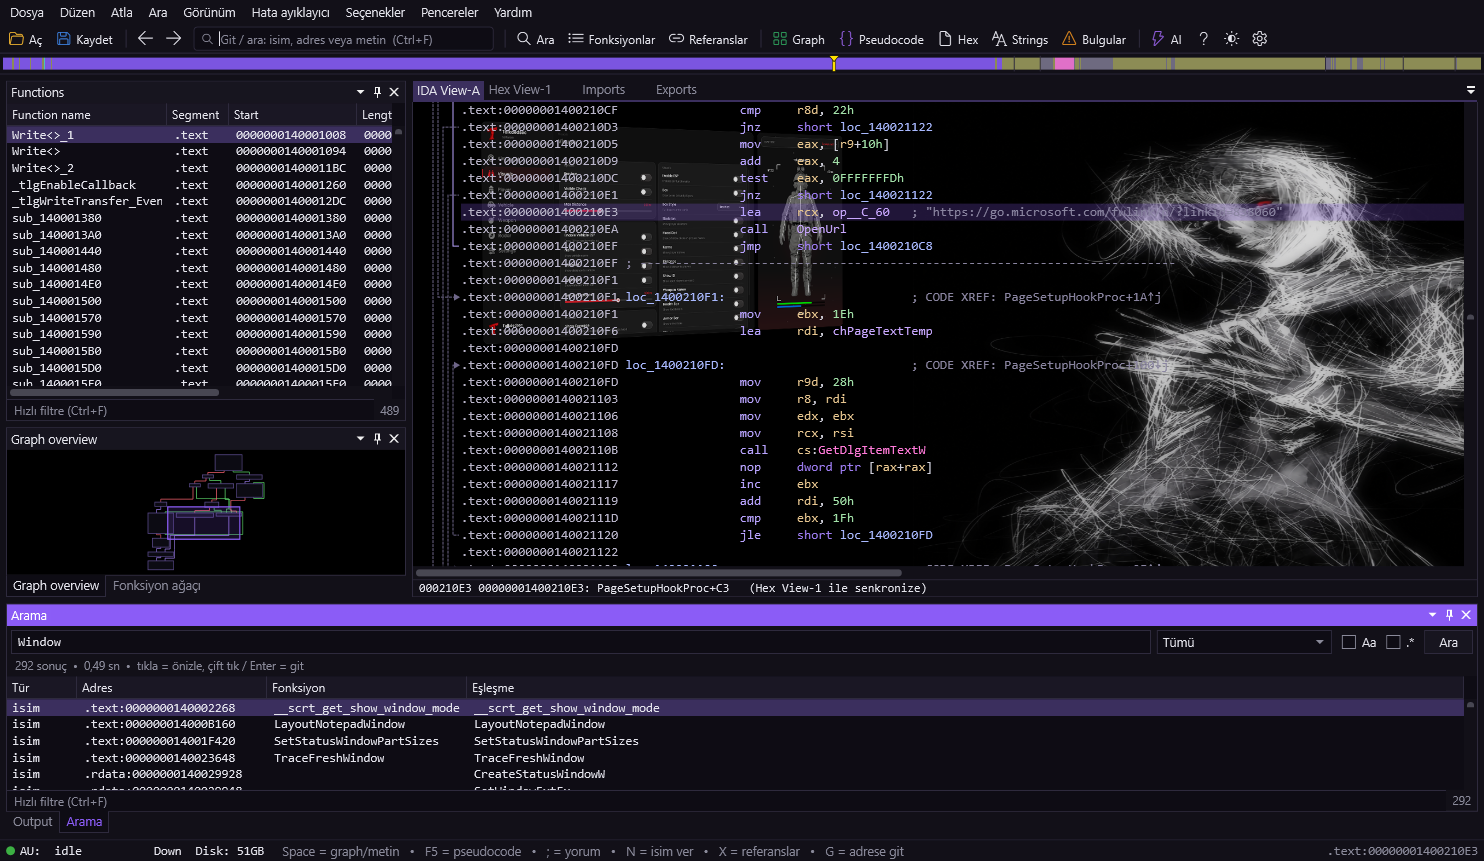This screenshot has width=1484, height=861.
Task: Switch to the Output tab
Action: pos(32,822)
